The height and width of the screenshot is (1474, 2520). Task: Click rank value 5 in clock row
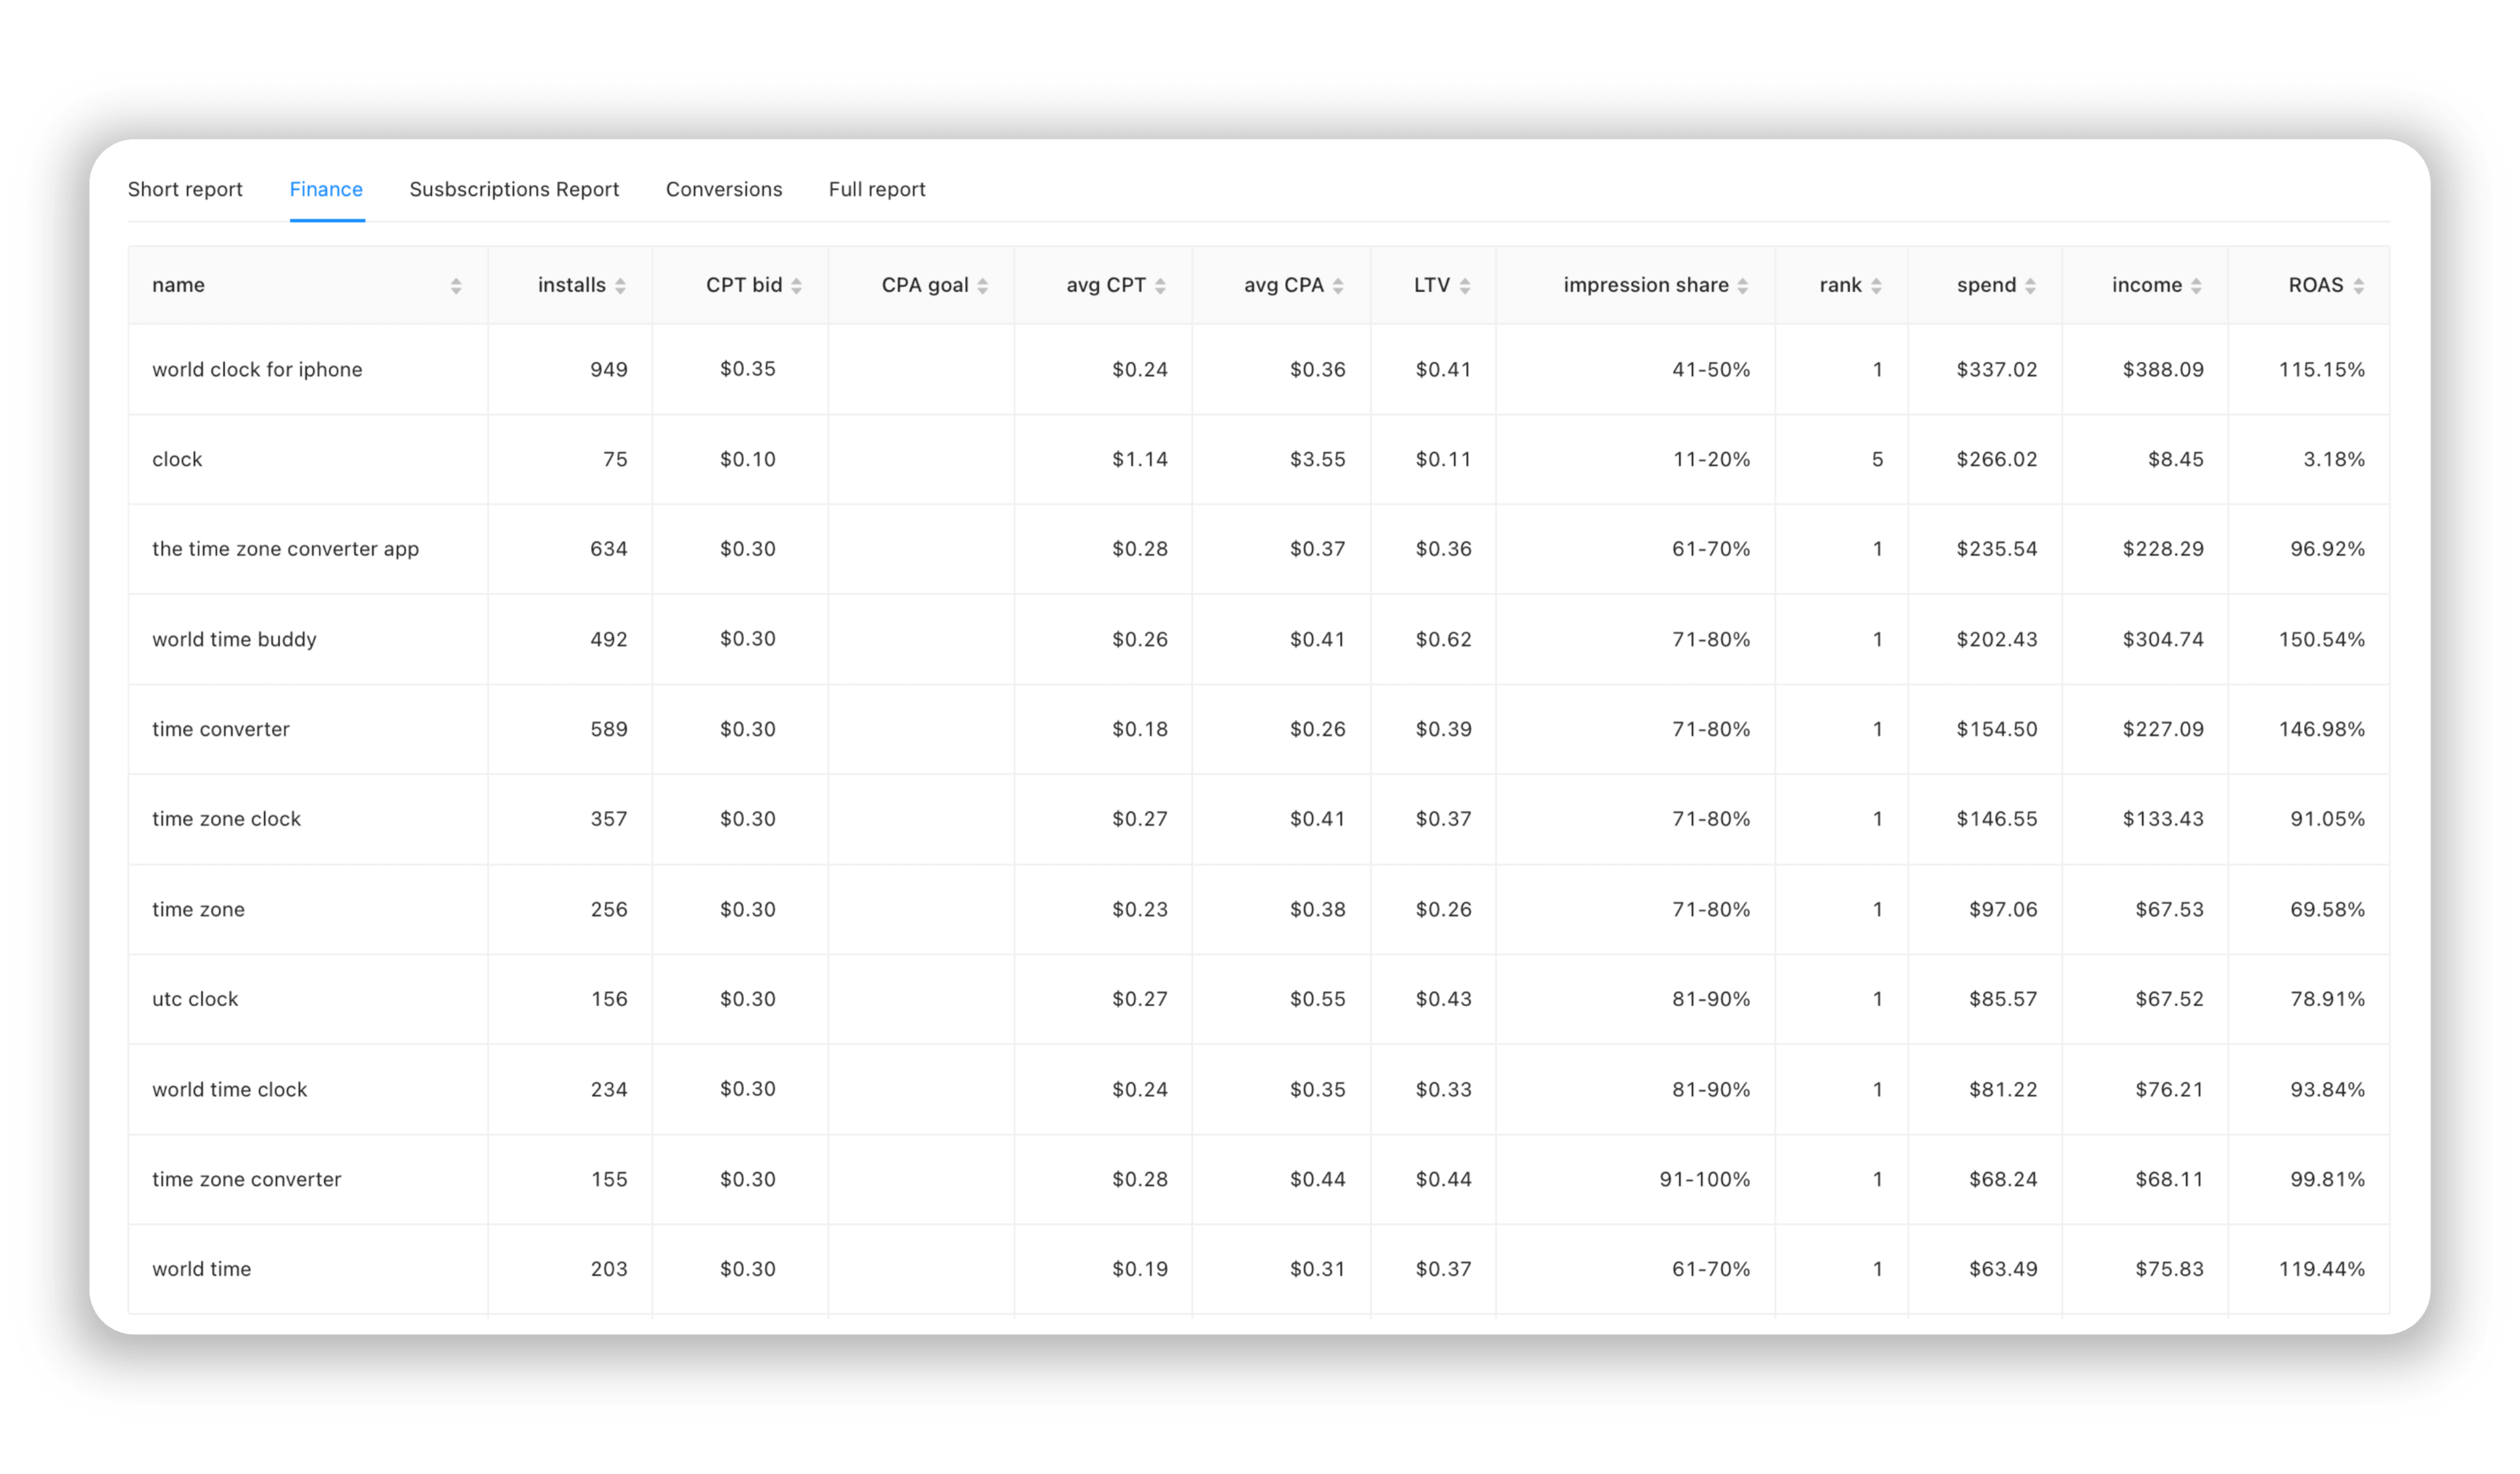click(x=1877, y=459)
